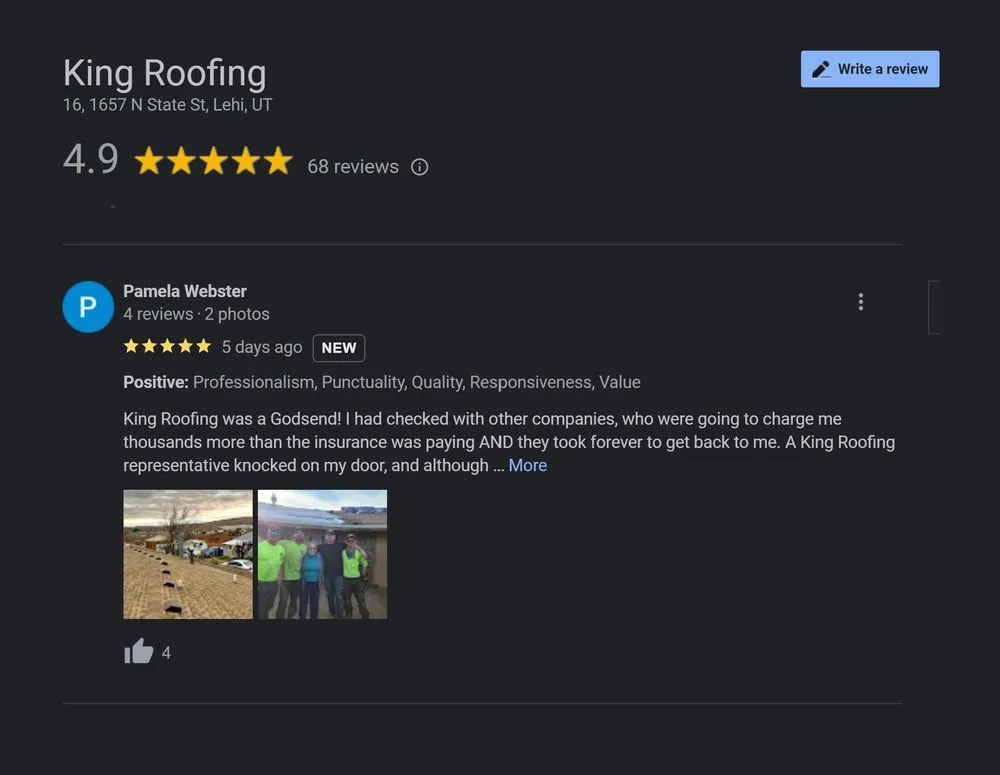Click the 5 days ago timestamp
1000x775 pixels.
tap(261, 346)
